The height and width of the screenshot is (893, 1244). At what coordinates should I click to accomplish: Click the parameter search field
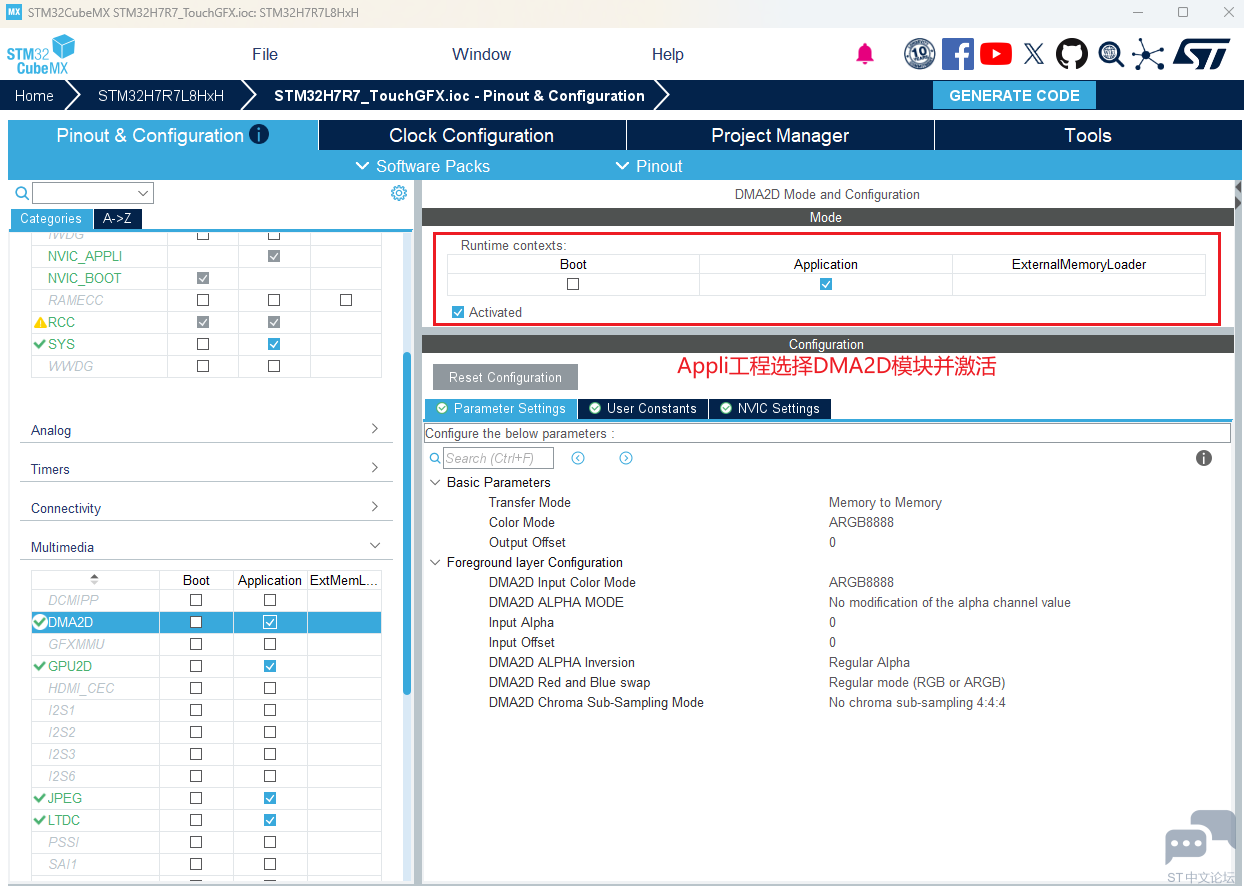(x=497, y=458)
